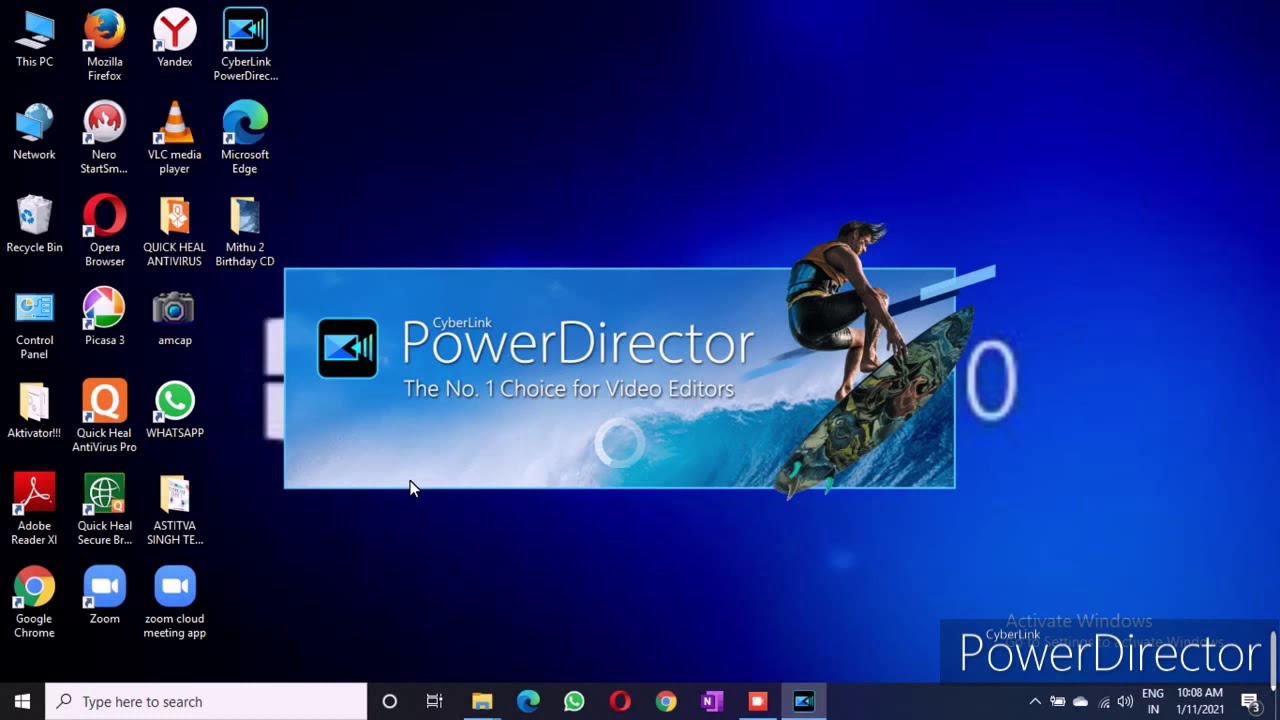
Task: Open battery status in tray
Action: [x=1057, y=702]
